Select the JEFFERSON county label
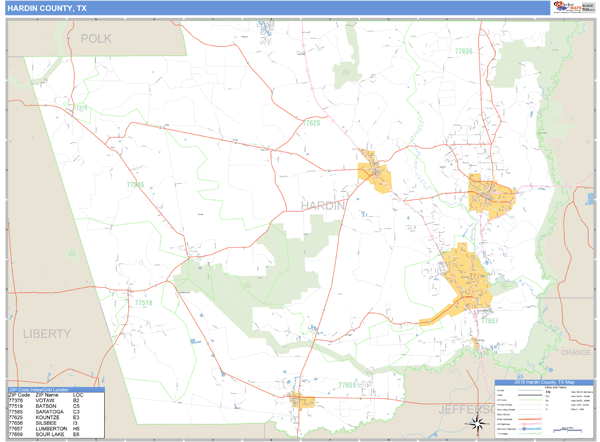Screen dimensions: 600x442 [x=466, y=410]
